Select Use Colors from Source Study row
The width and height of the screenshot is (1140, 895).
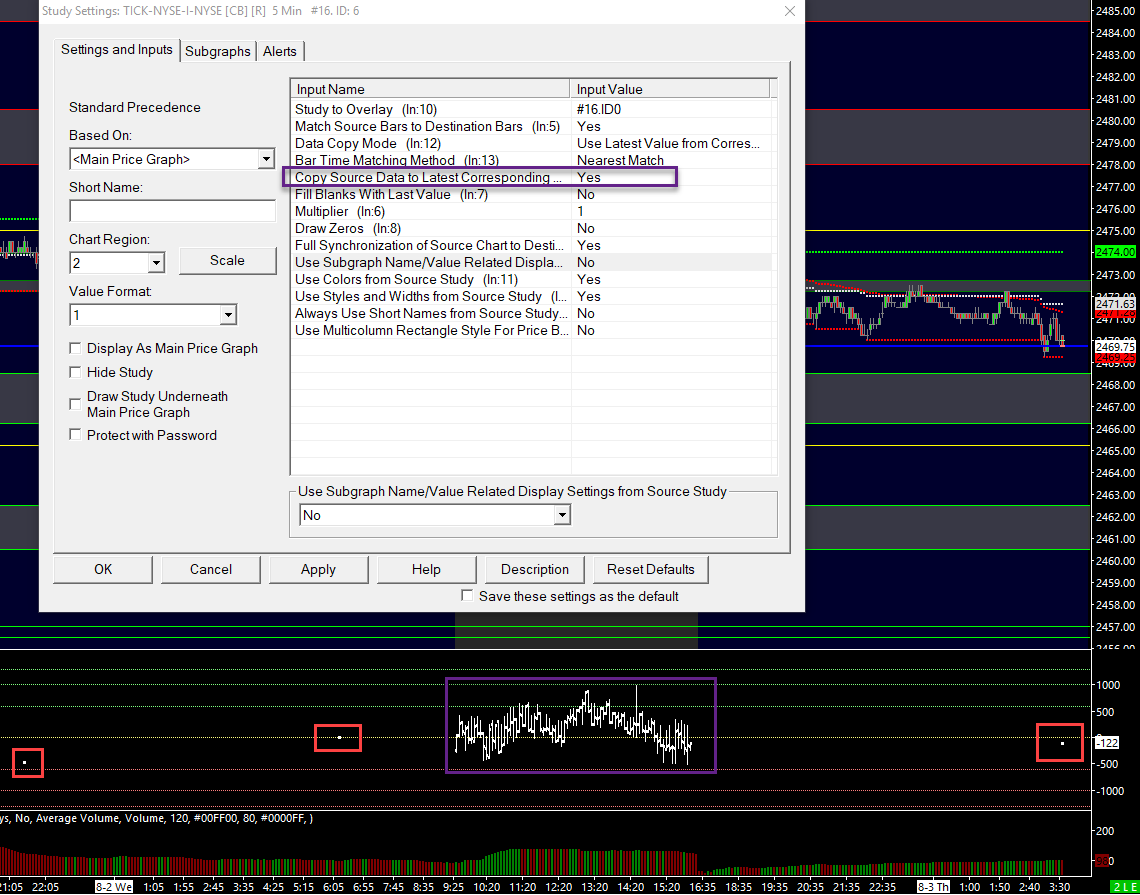coord(531,279)
